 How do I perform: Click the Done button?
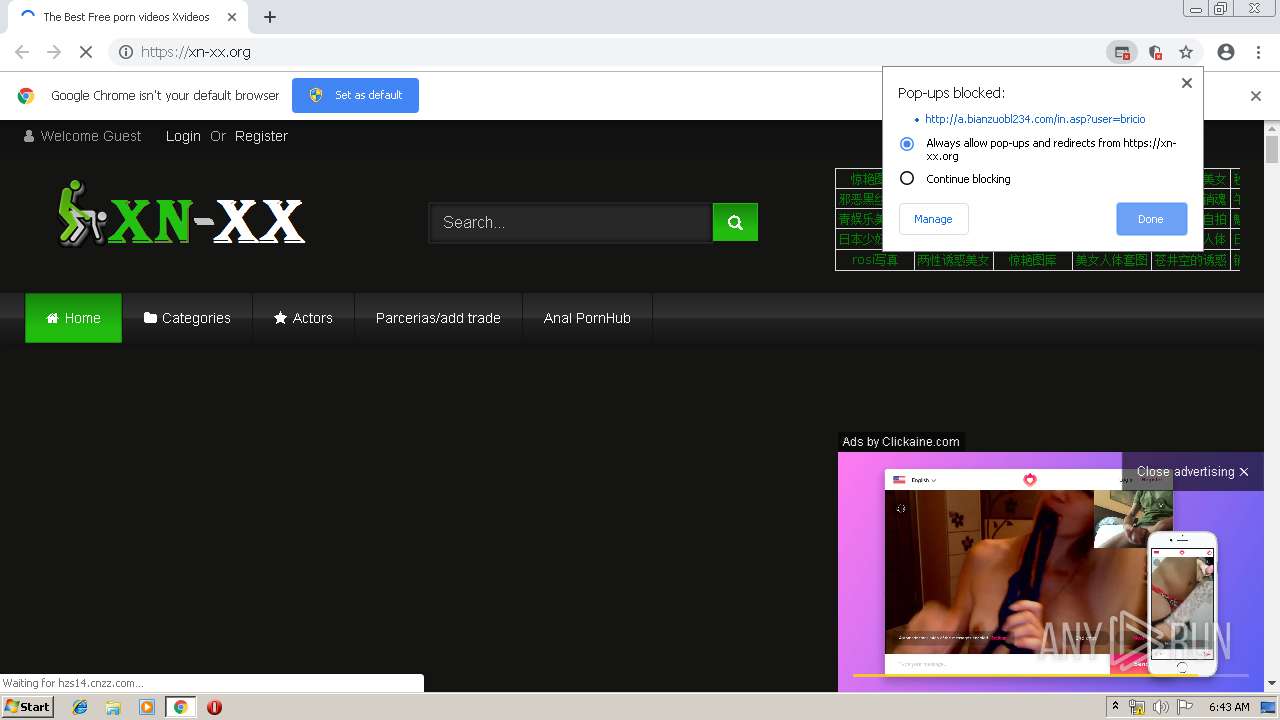coord(1151,219)
